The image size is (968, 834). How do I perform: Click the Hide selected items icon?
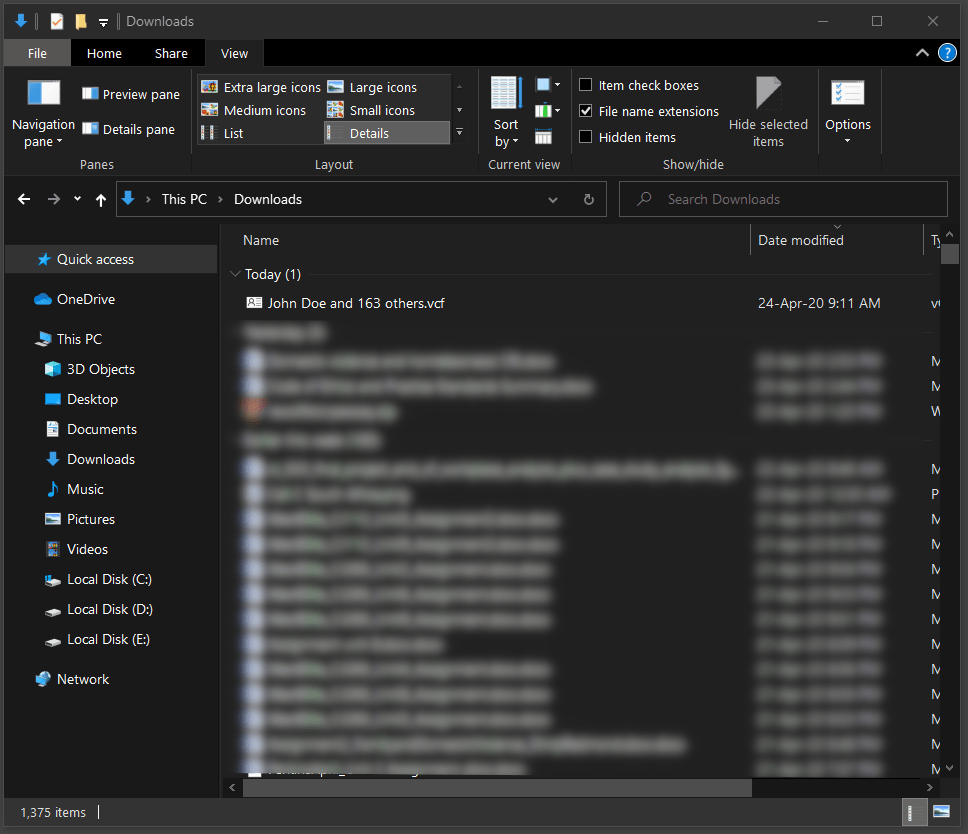[768, 95]
